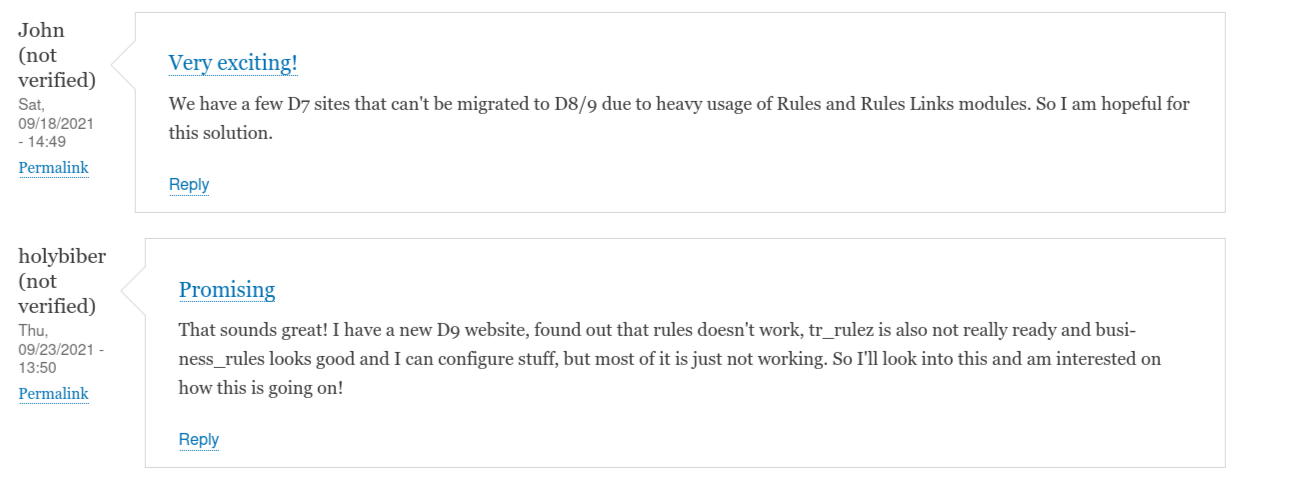Click "(not verified)" label under John
The height and width of the screenshot is (492, 1308).
click(57, 66)
